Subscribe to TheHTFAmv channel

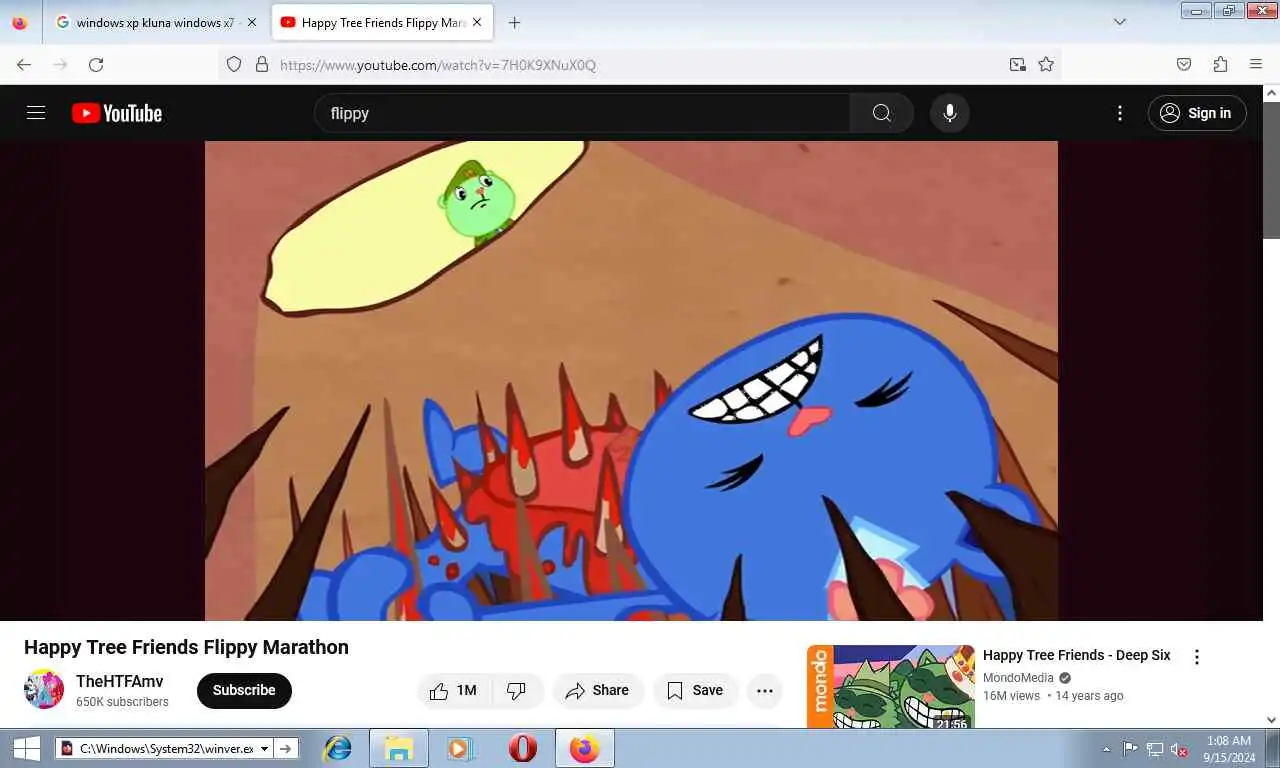[244, 690]
